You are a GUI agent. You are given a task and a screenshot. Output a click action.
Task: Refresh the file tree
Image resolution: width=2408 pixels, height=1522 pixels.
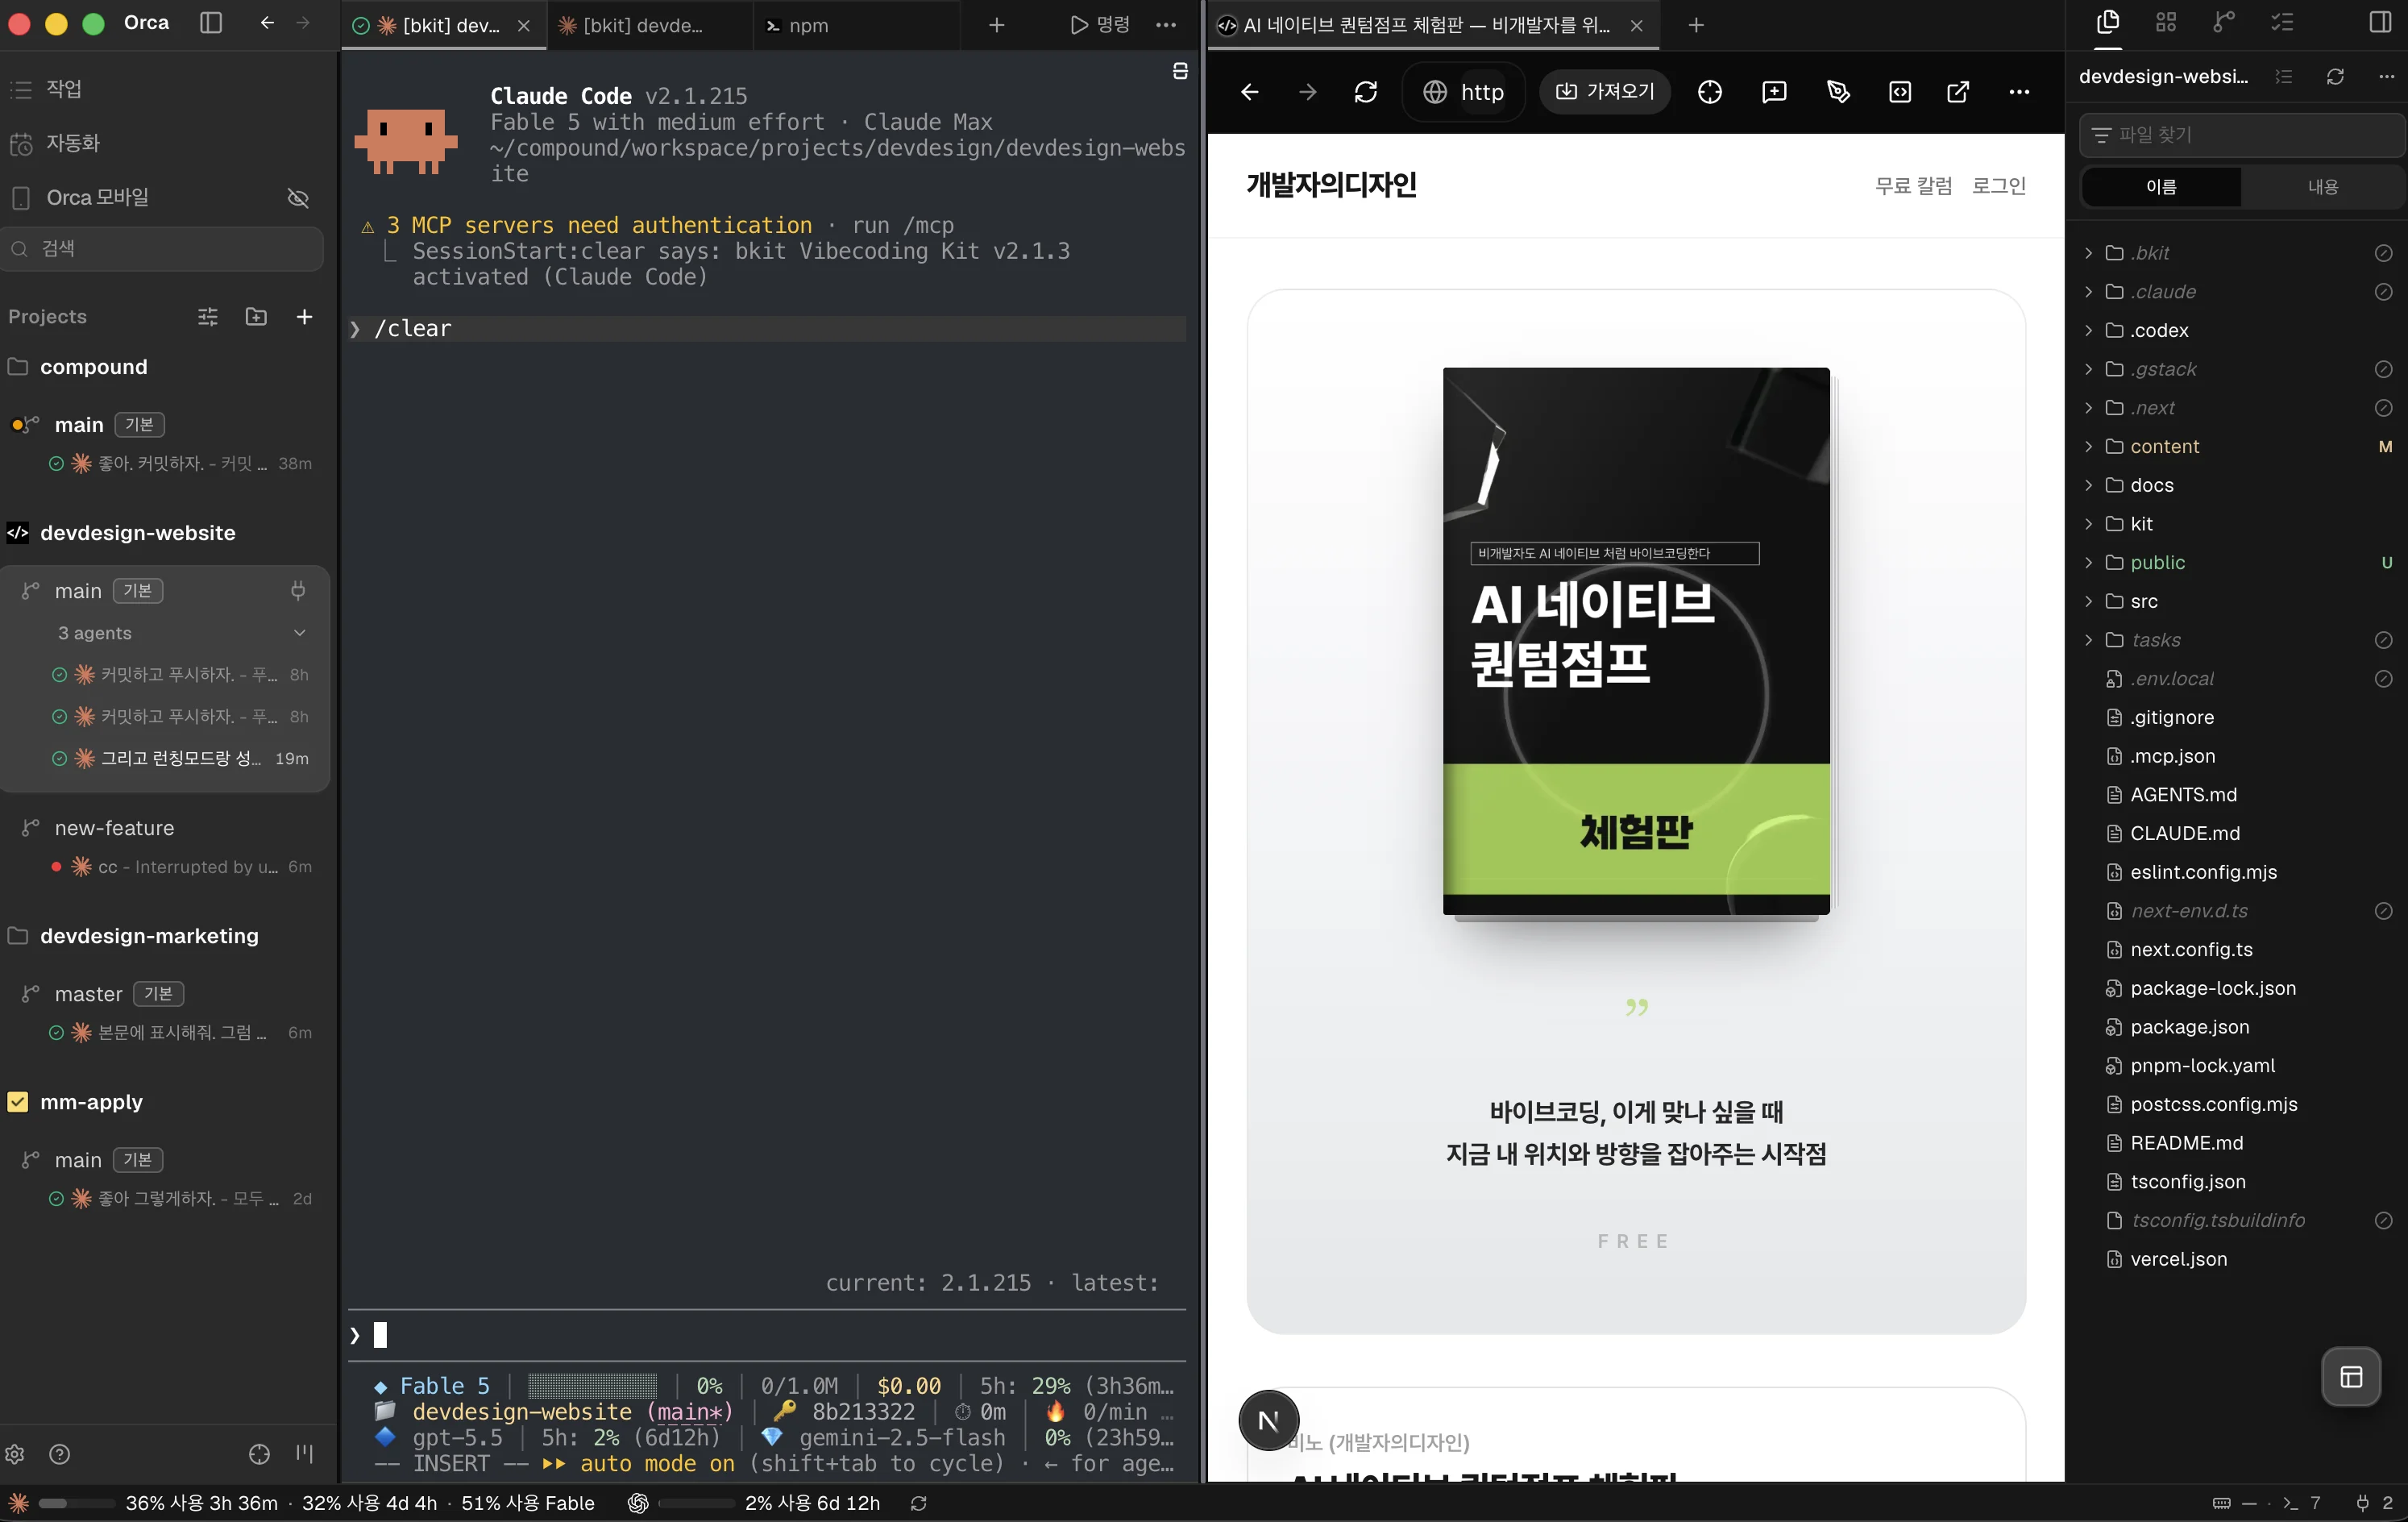(x=2335, y=77)
